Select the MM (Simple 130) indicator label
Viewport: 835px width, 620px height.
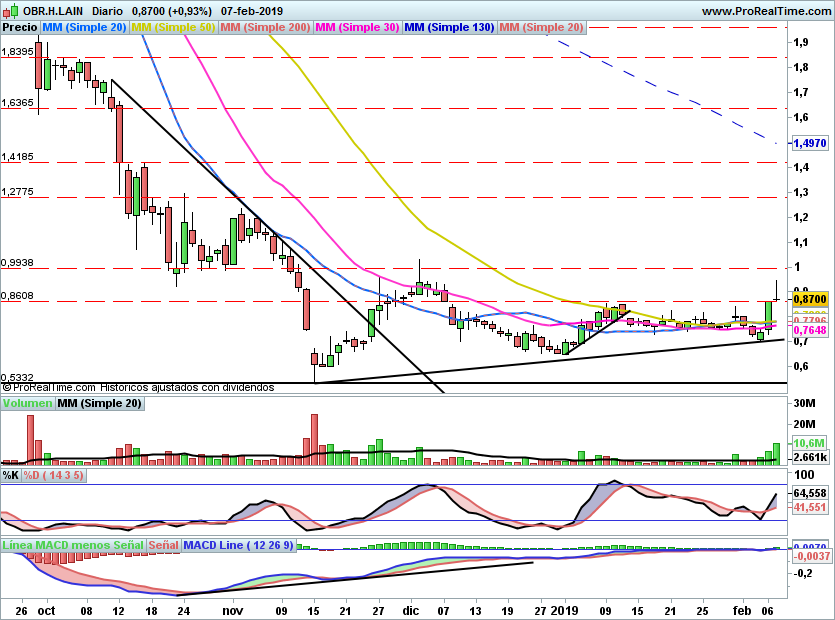[449, 27]
